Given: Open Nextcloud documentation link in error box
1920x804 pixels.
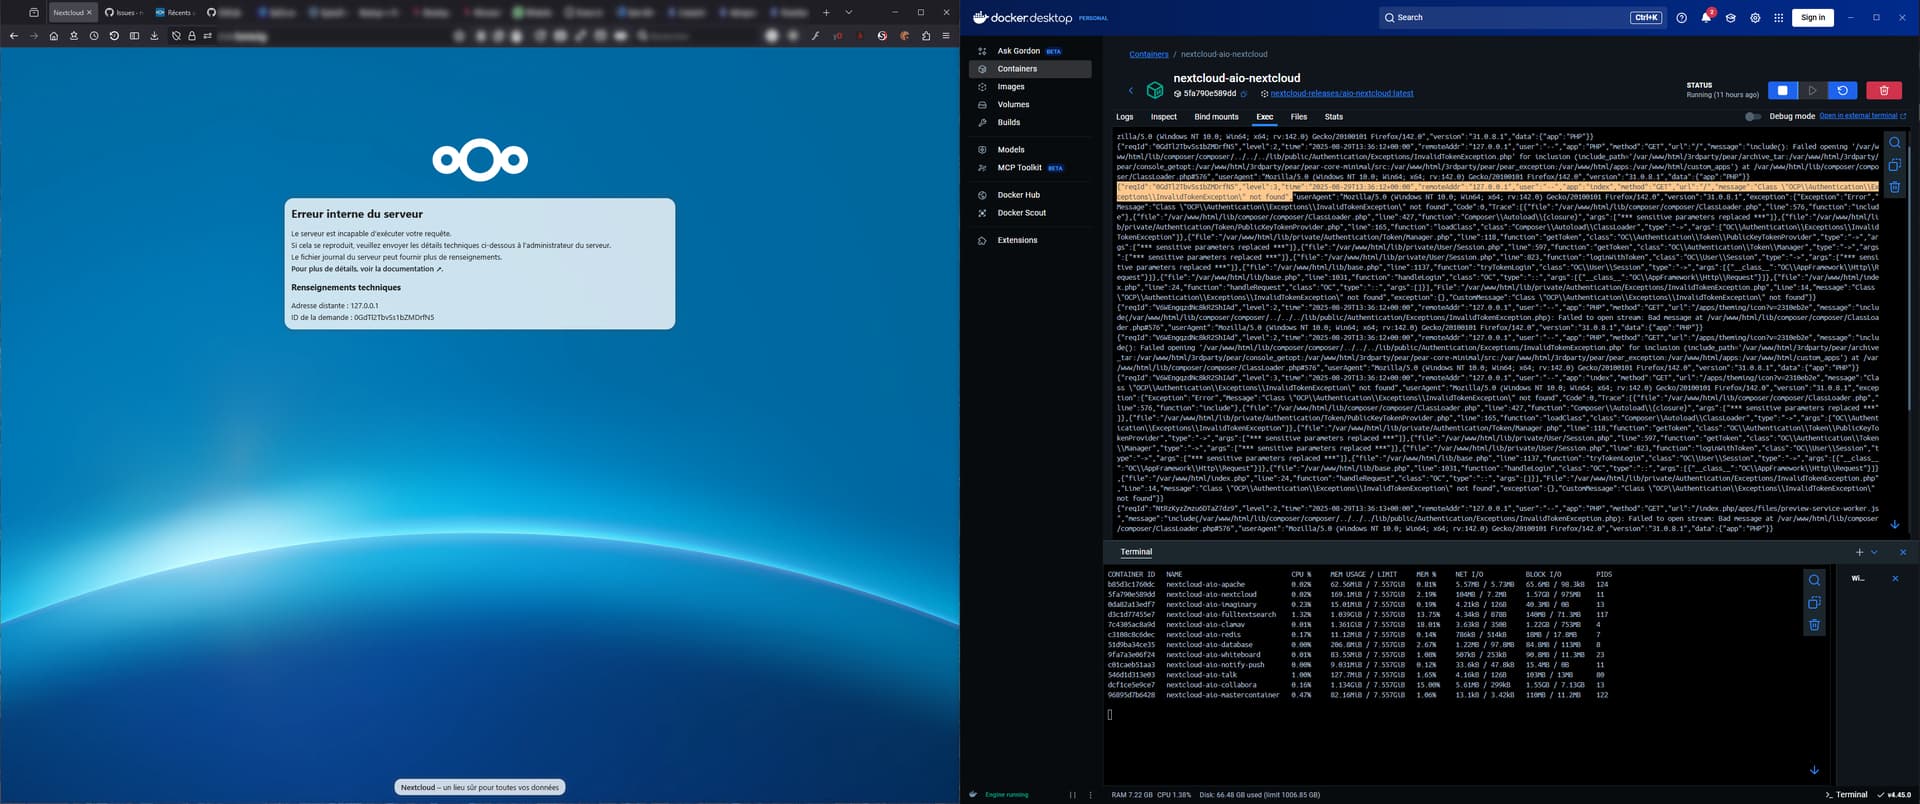Looking at the screenshot, I should 366,269.
